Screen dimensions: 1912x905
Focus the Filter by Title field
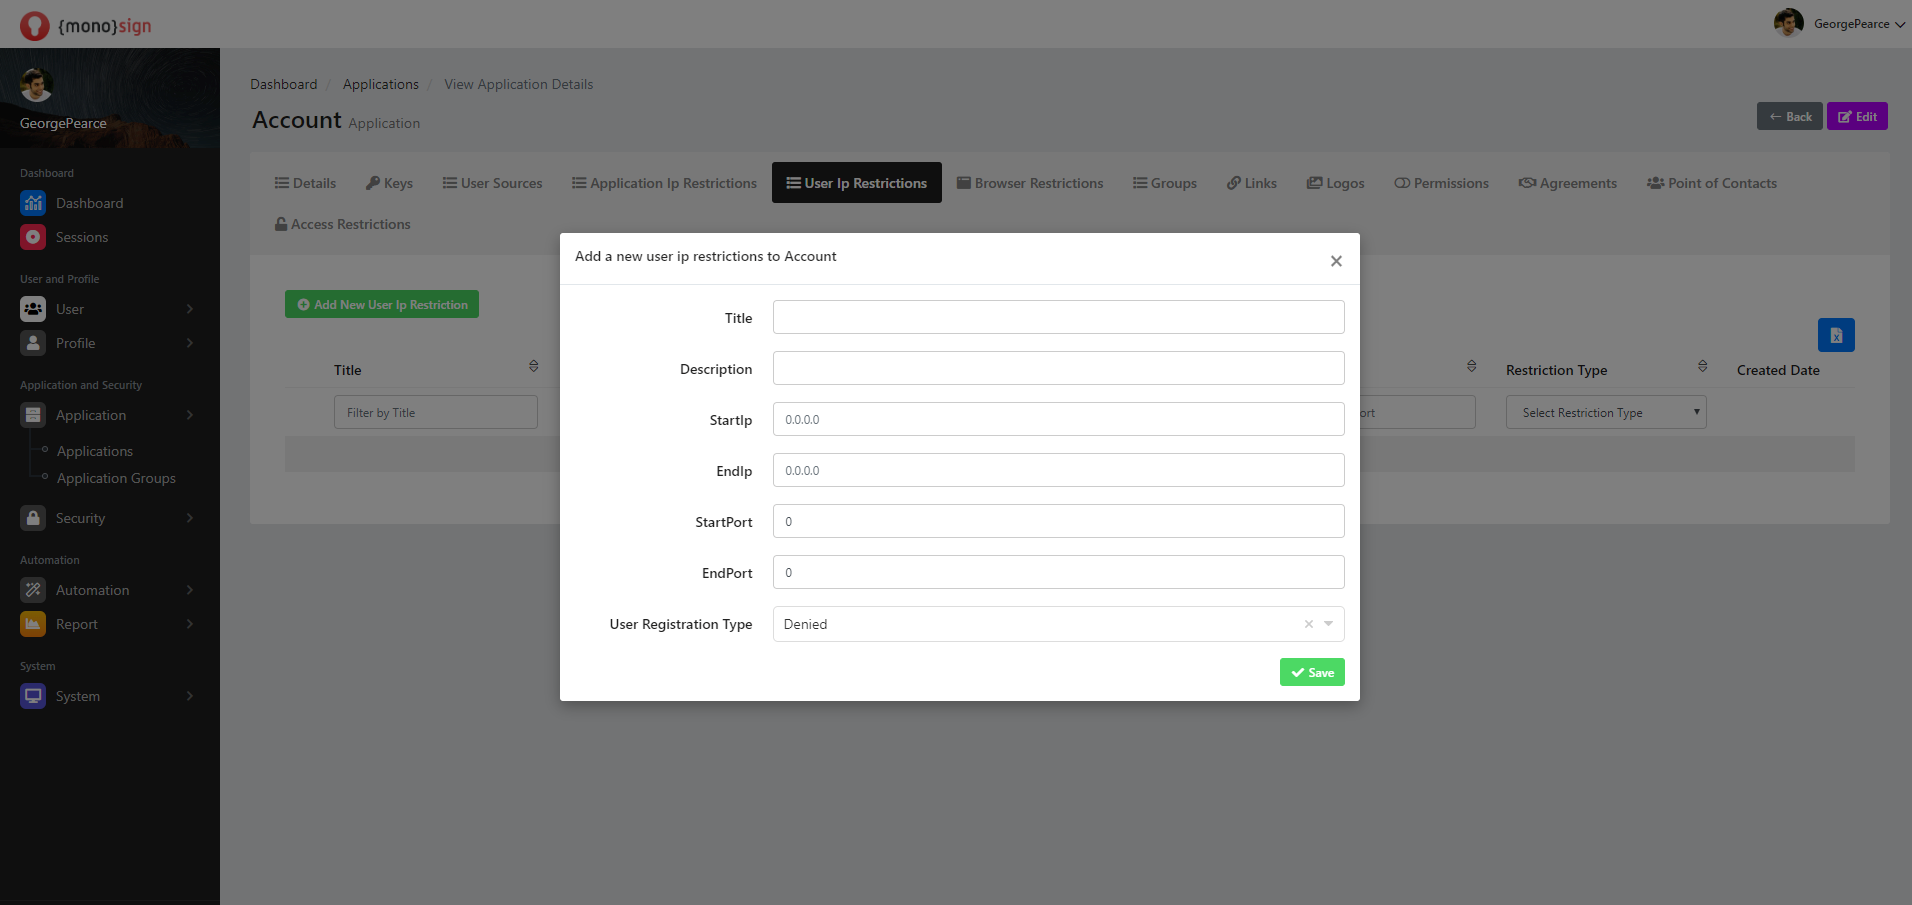coord(436,412)
